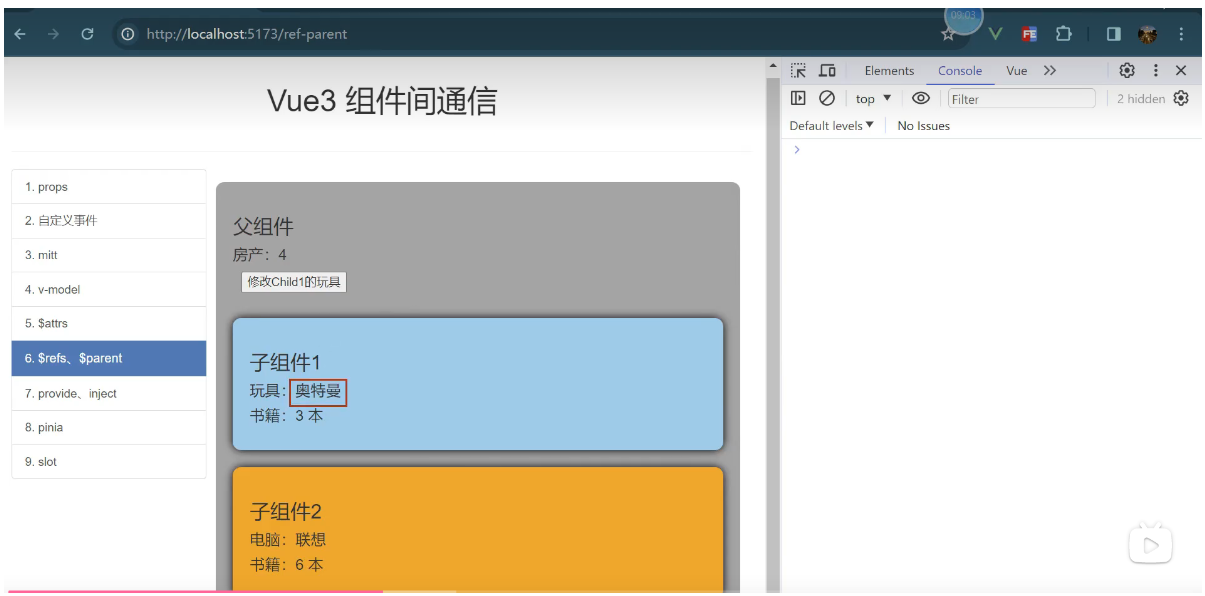The image size is (1205, 596).
Task: Switch to the Console tab
Action: coord(960,70)
